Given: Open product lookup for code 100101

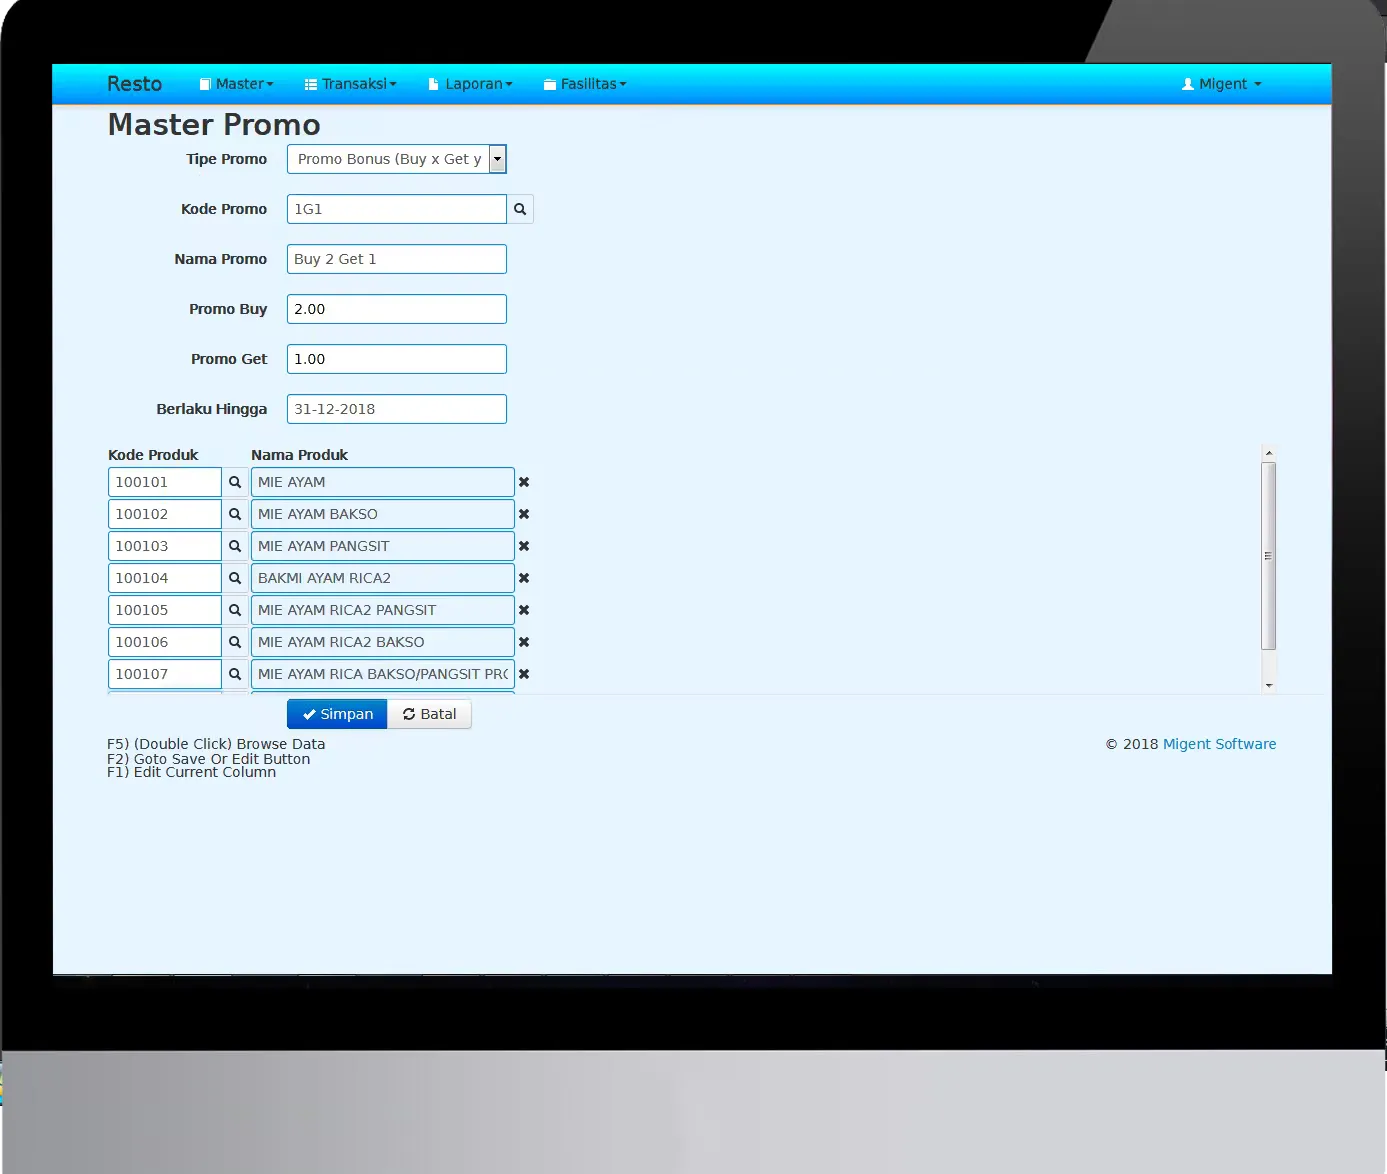Looking at the screenshot, I should (235, 482).
